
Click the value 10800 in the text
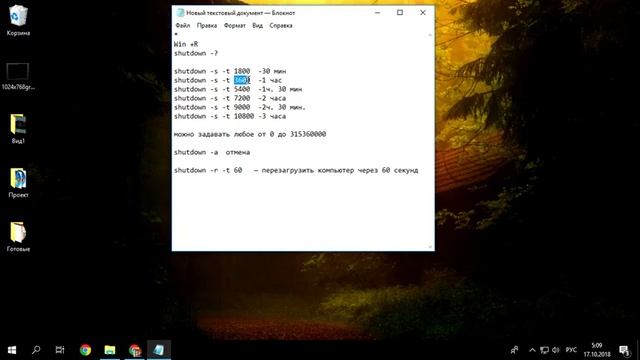tap(244, 116)
